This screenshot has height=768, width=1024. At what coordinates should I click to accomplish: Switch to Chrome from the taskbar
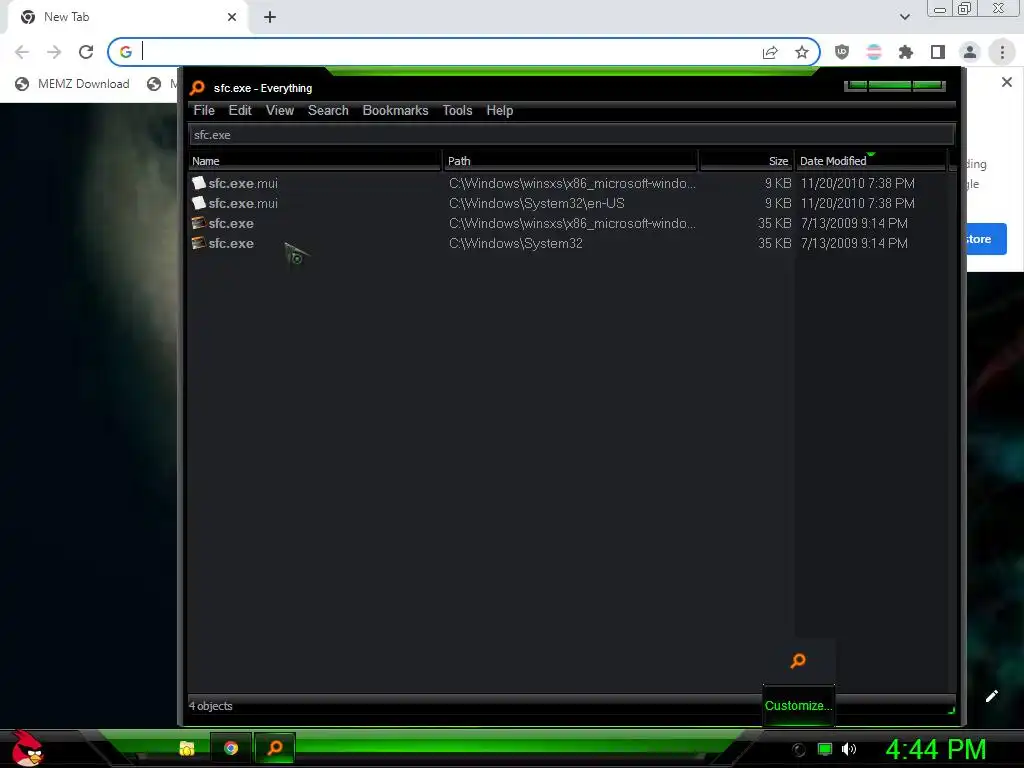coord(231,748)
